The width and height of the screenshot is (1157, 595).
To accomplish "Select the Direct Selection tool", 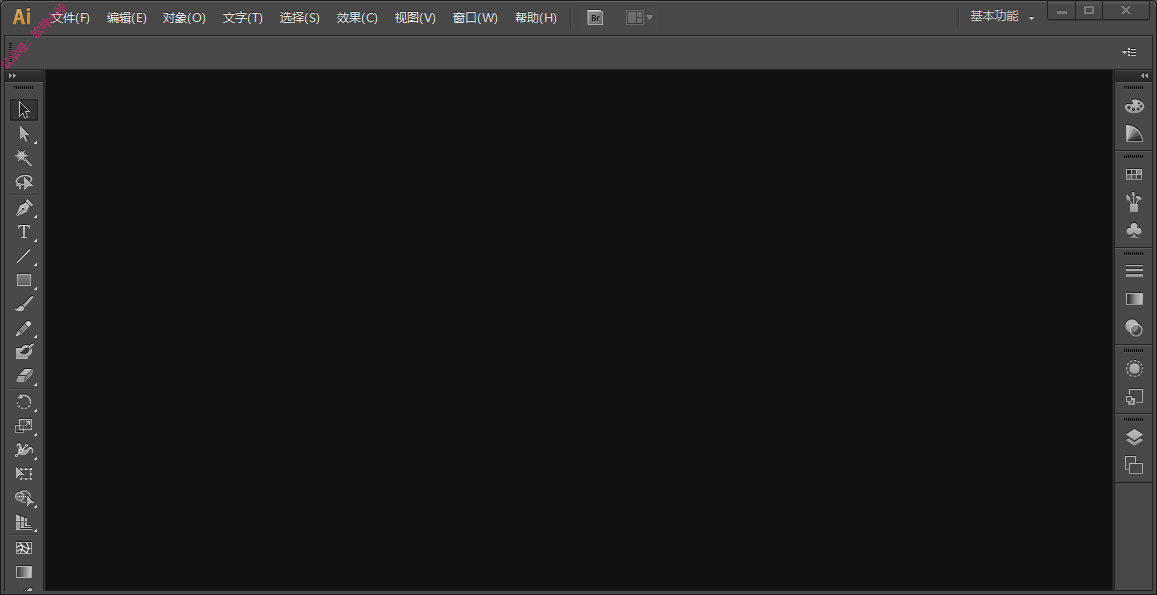I will click(x=24, y=134).
